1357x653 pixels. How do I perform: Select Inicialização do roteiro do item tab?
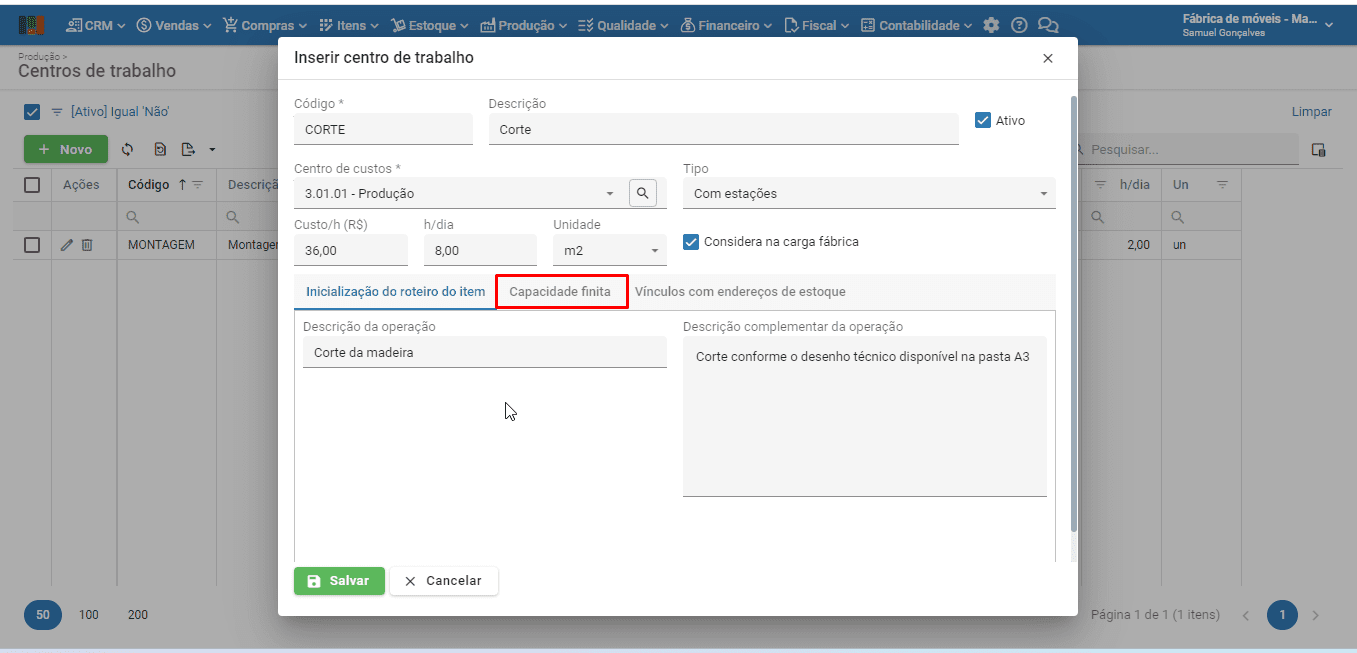(x=395, y=292)
